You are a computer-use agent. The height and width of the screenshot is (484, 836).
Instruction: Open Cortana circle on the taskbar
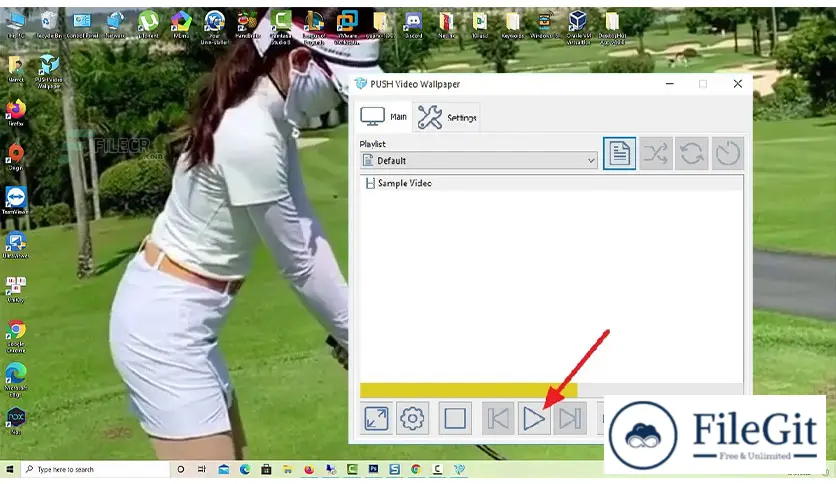pyautogui.click(x=181, y=469)
